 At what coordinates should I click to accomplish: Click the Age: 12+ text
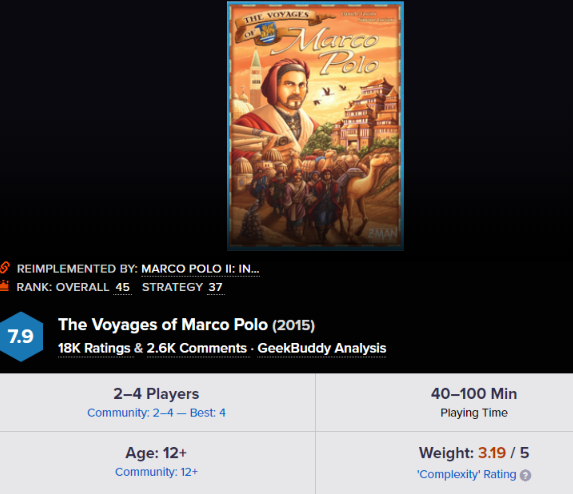click(156, 453)
